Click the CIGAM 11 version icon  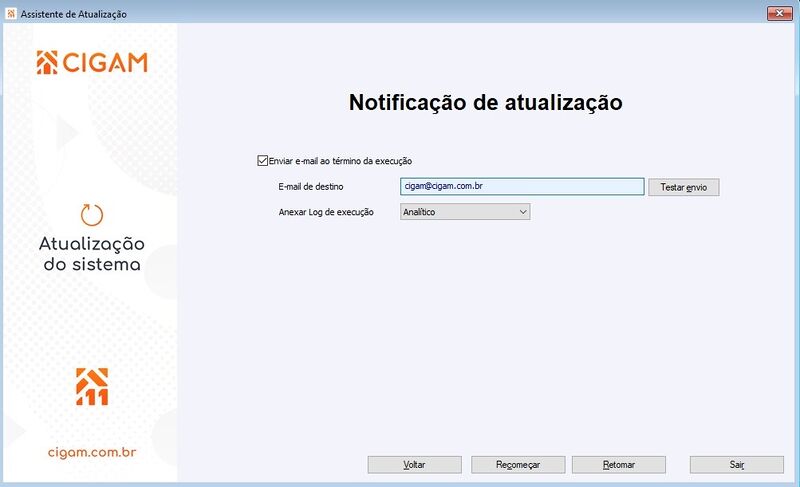coord(92,387)
